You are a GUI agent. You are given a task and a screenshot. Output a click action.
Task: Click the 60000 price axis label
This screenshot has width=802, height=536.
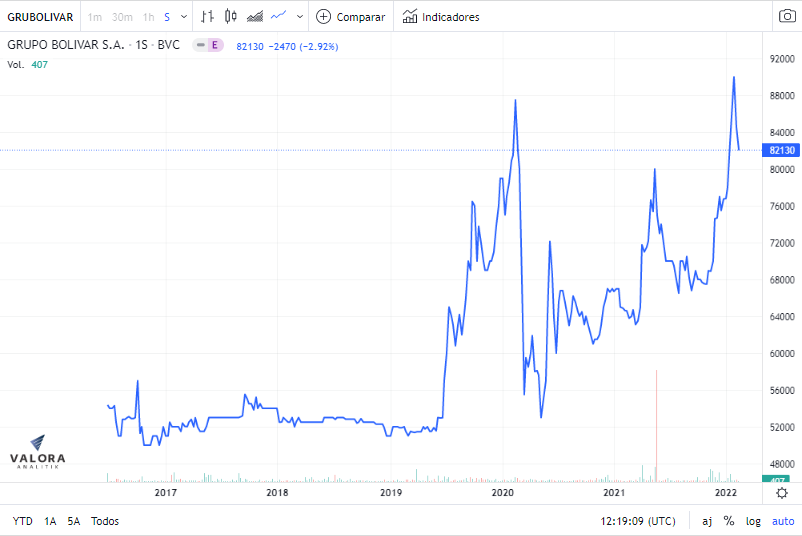coord(782,353)
